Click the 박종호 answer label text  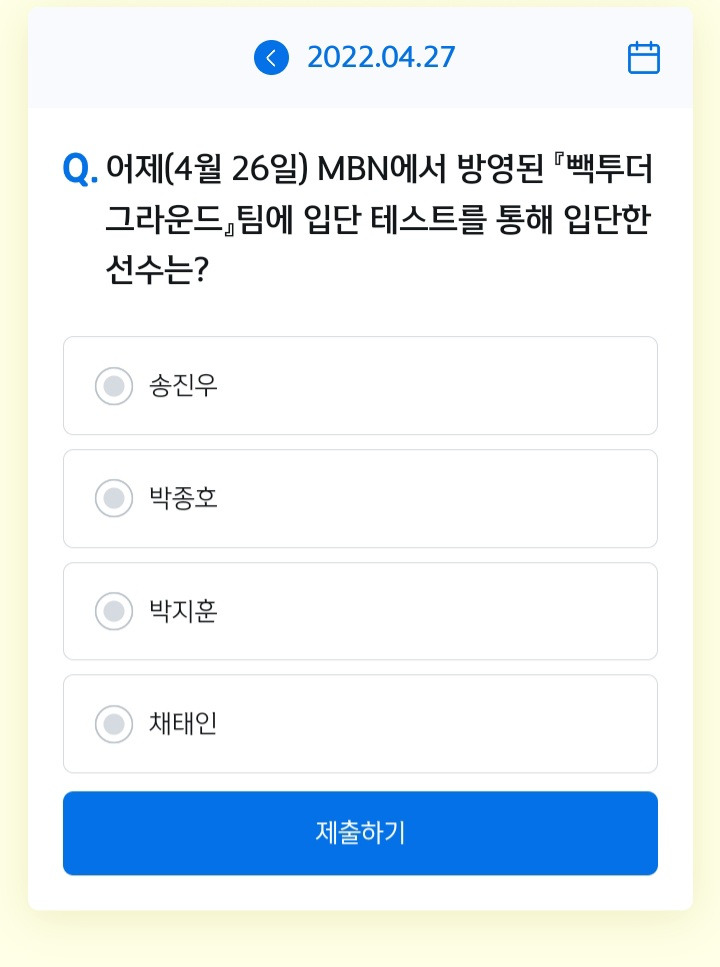pos(183,498)
